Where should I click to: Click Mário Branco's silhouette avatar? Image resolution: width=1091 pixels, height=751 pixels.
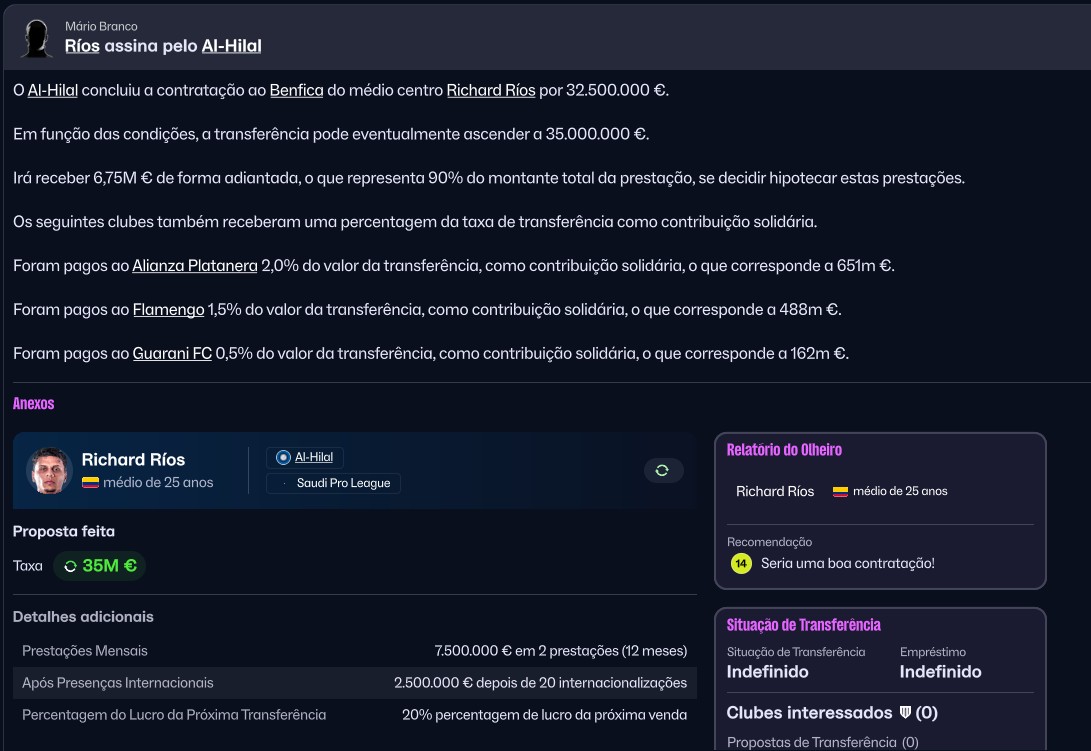click(x=36, y=38)
